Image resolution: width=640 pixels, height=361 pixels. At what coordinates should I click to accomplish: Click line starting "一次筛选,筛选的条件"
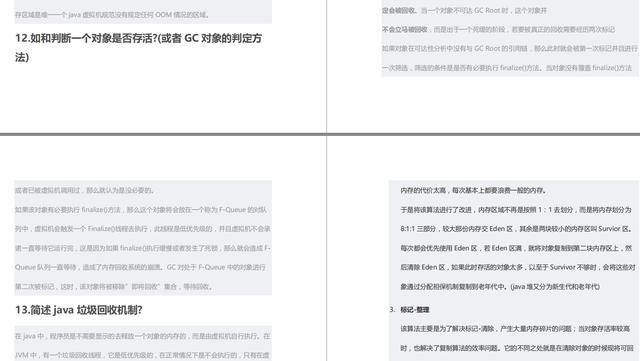507,68
